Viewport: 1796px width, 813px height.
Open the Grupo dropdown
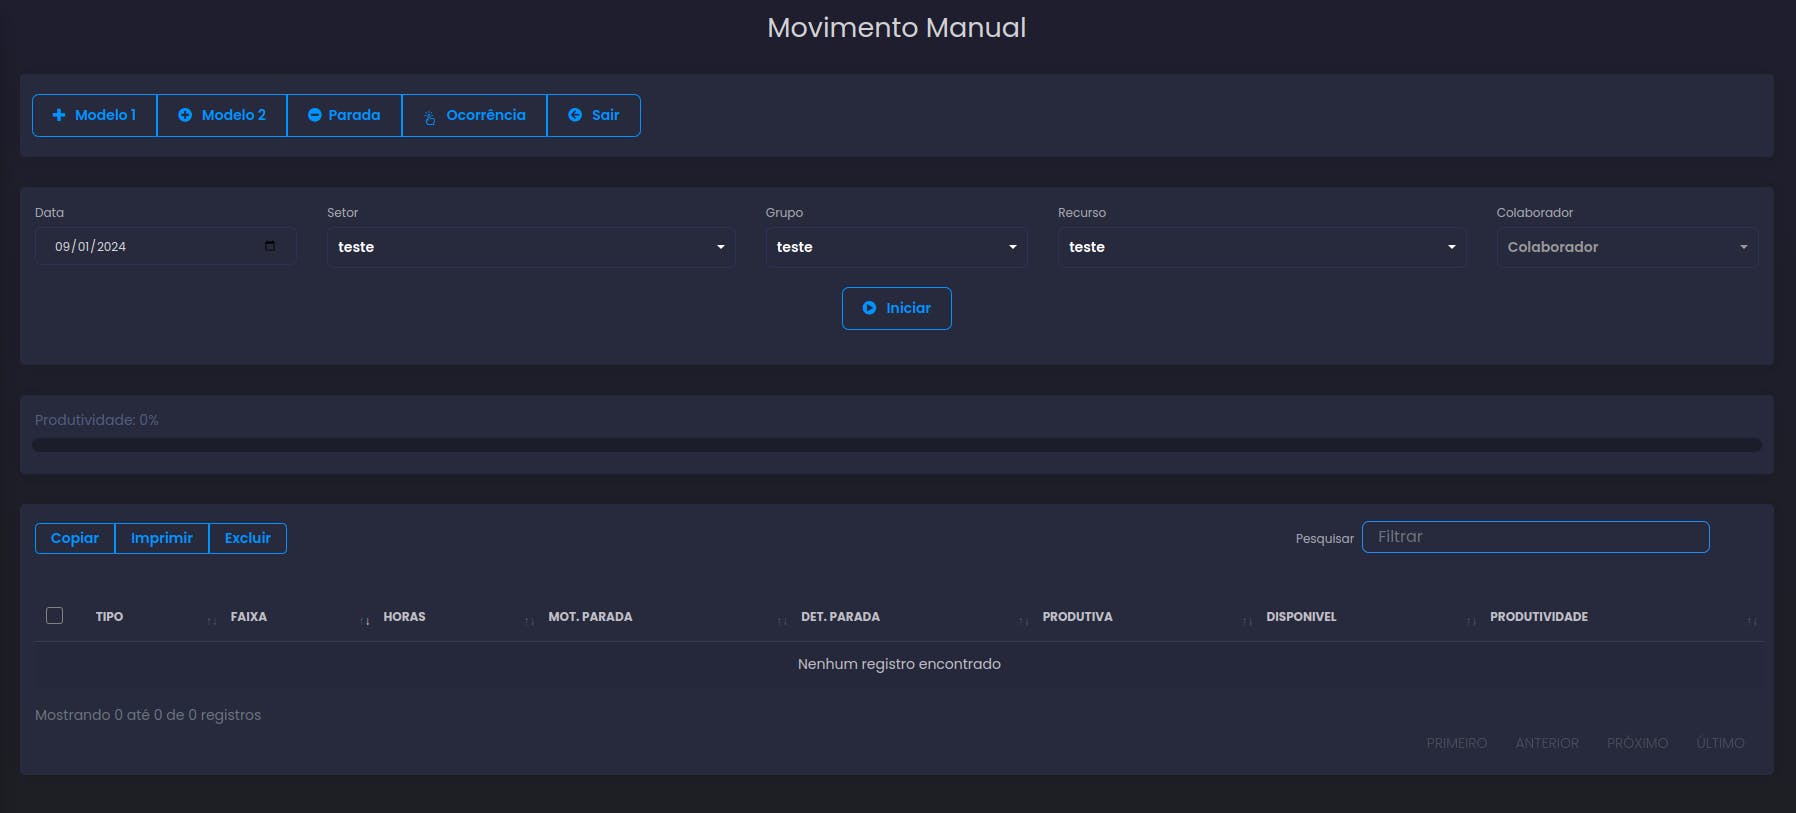(x=896, y=247)
